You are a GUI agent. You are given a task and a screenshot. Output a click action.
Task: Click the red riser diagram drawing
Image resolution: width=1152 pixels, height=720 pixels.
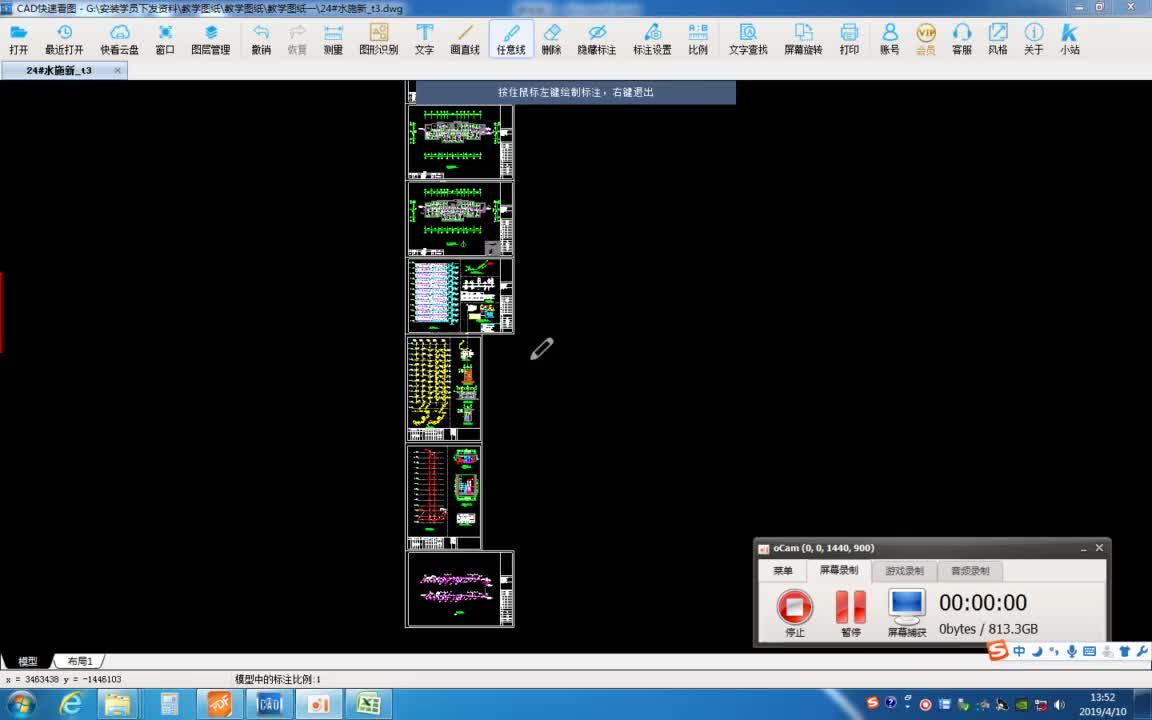tap(444, 497)
